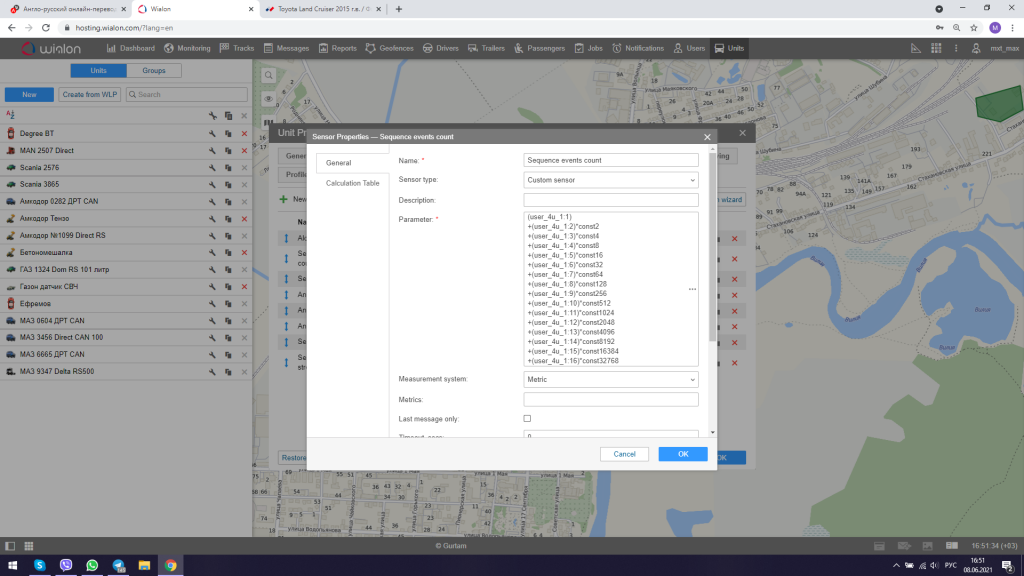Open the Sensor type dropdown
The image size is (1024, 576).
pos(610,180)
